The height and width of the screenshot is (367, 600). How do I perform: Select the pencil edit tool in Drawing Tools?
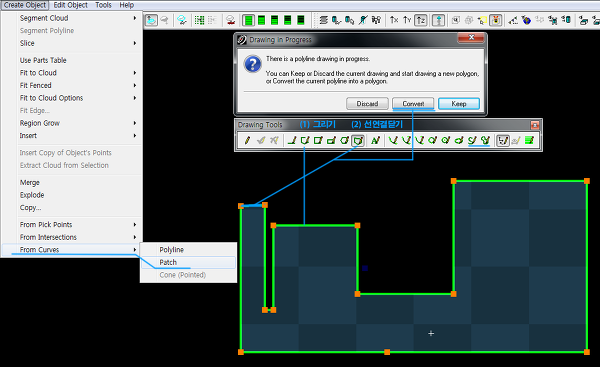coord(247,141)
